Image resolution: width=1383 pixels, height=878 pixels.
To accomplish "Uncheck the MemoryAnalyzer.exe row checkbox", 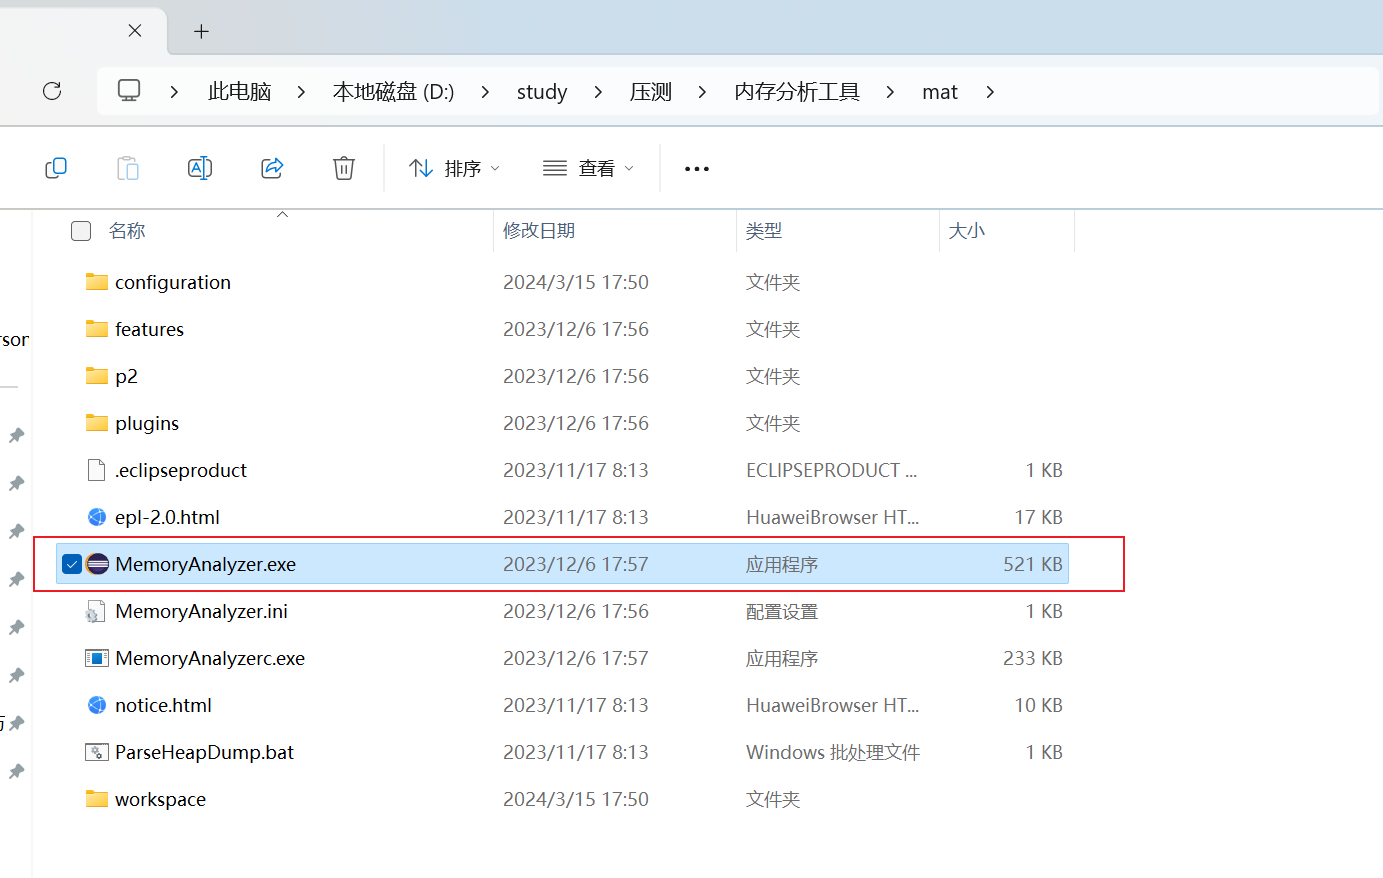I will [72, 564].
